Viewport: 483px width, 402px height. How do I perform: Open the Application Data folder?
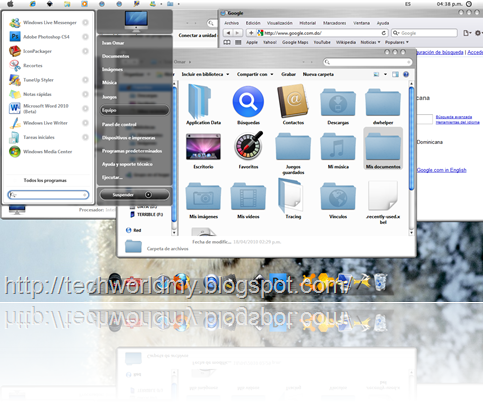point(203,105)
